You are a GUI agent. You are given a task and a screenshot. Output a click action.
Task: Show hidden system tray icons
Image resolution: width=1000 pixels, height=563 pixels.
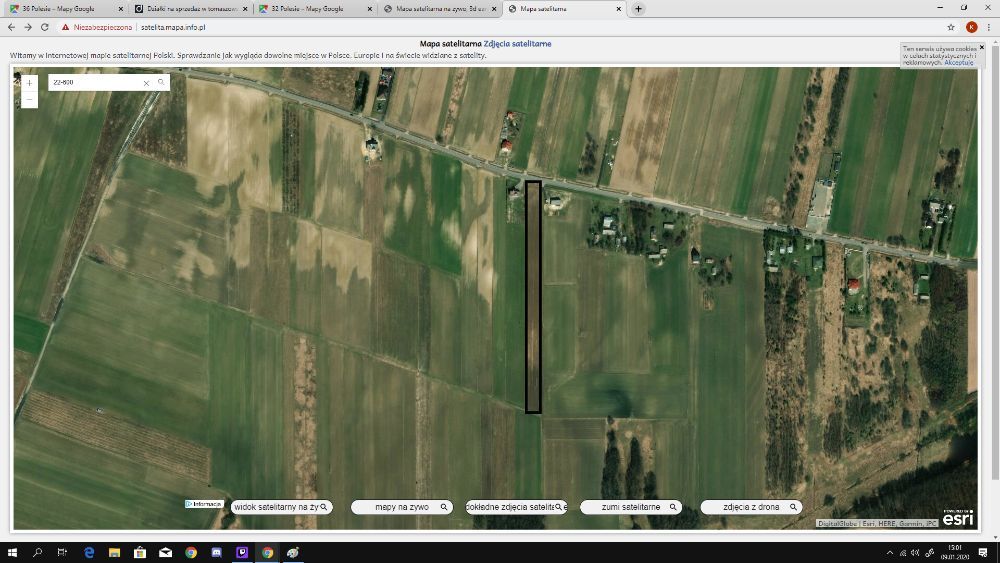click(890, 553)
